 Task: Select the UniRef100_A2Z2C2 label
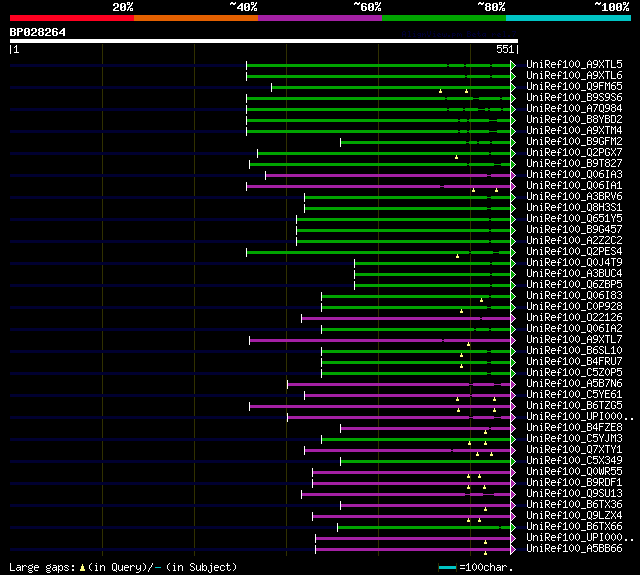(574, 241)
